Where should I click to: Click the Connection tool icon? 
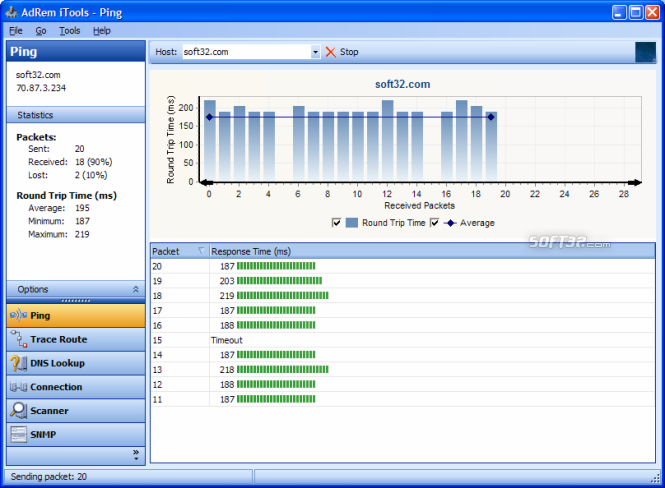point(18,387)
